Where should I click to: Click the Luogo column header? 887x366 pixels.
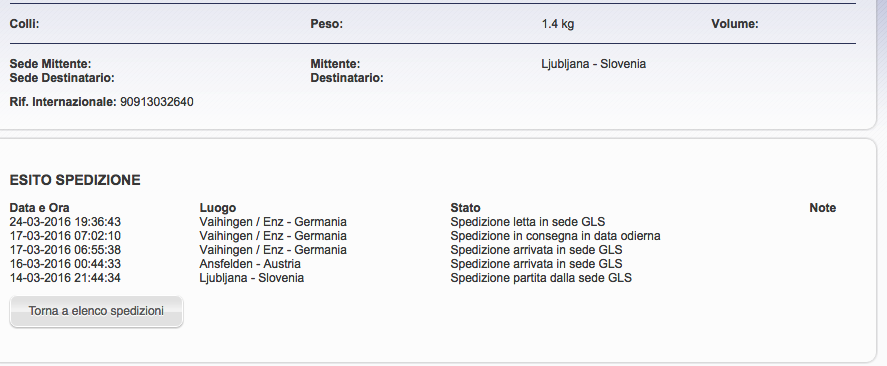click(x=218, y=208)
